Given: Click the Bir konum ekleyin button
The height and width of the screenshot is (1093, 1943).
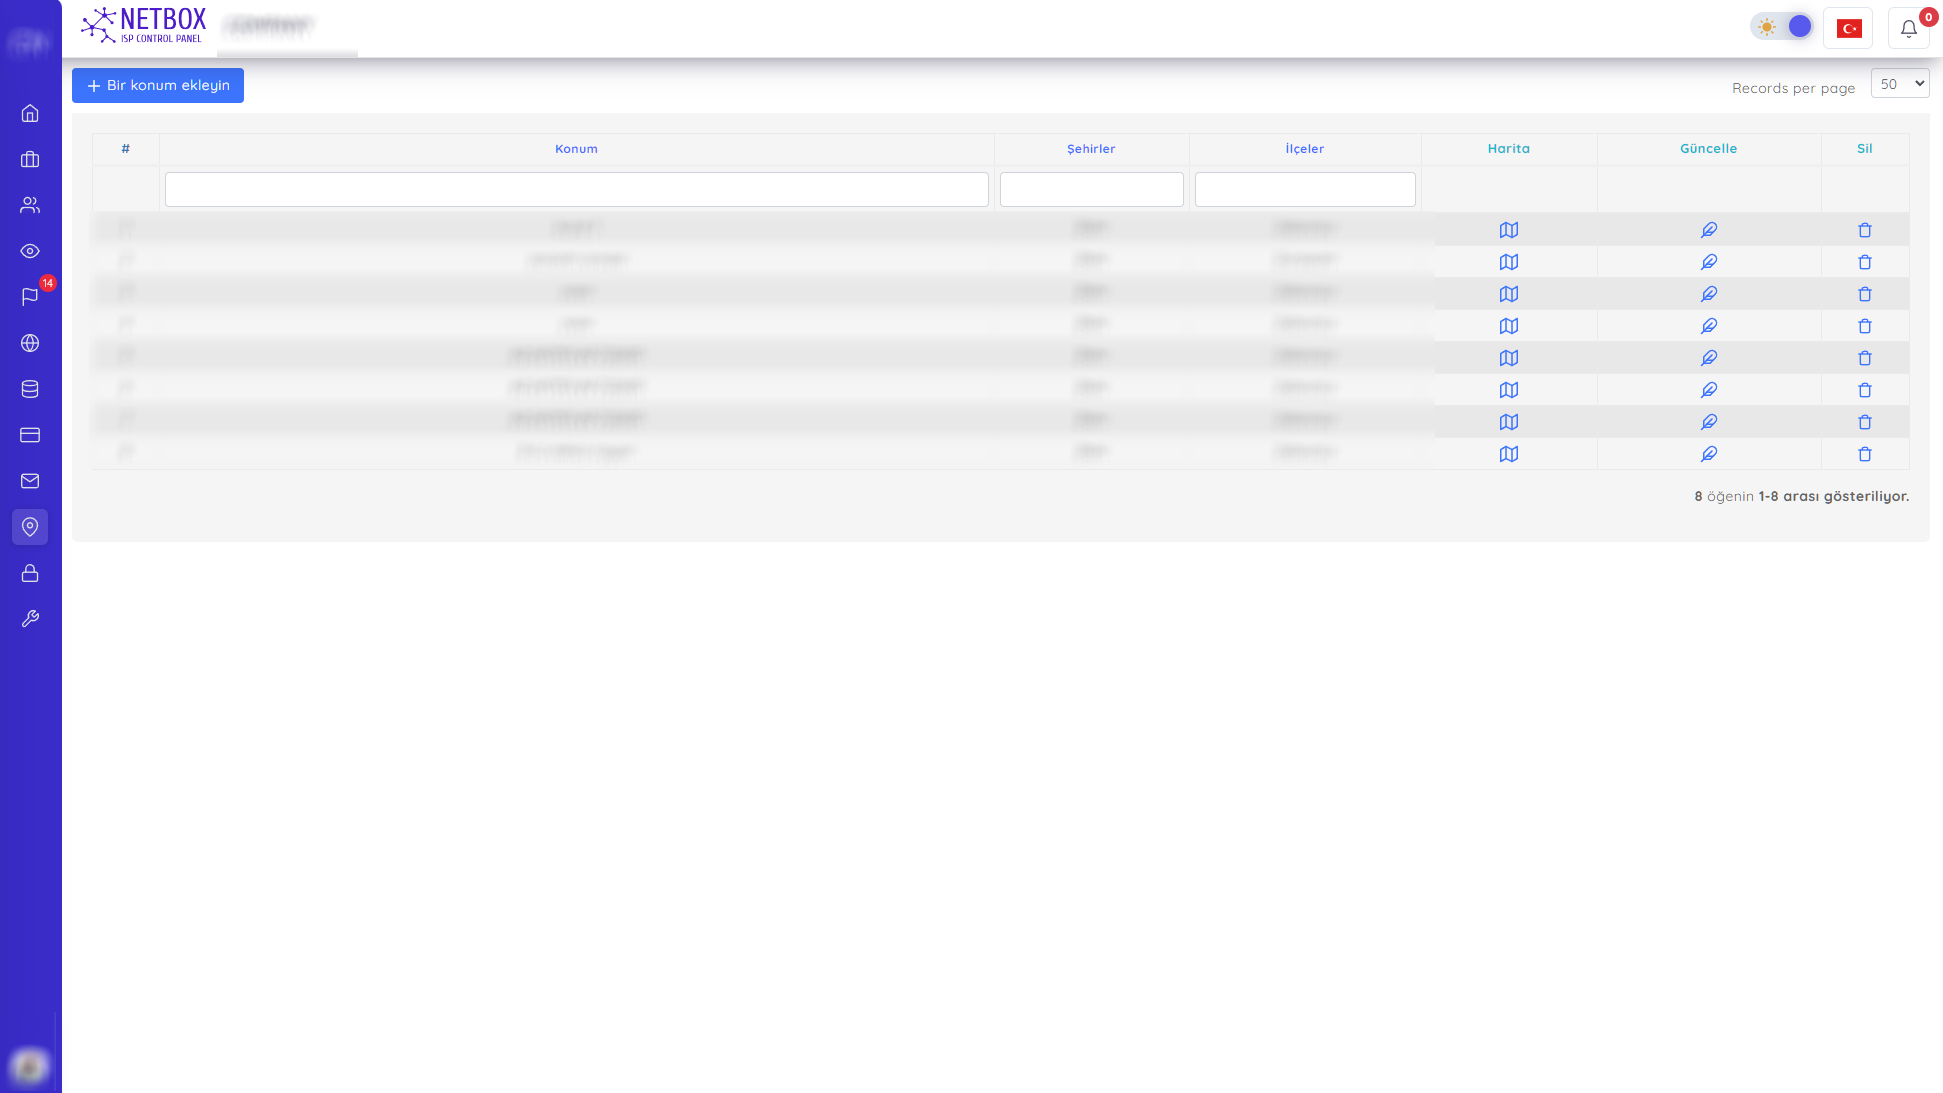Looking at the screenshot, I should [158, 85].
